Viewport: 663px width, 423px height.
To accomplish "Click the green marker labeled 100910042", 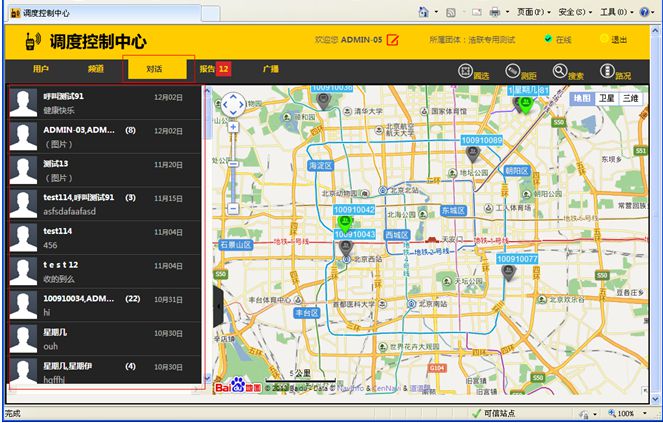I will (345, 223).
